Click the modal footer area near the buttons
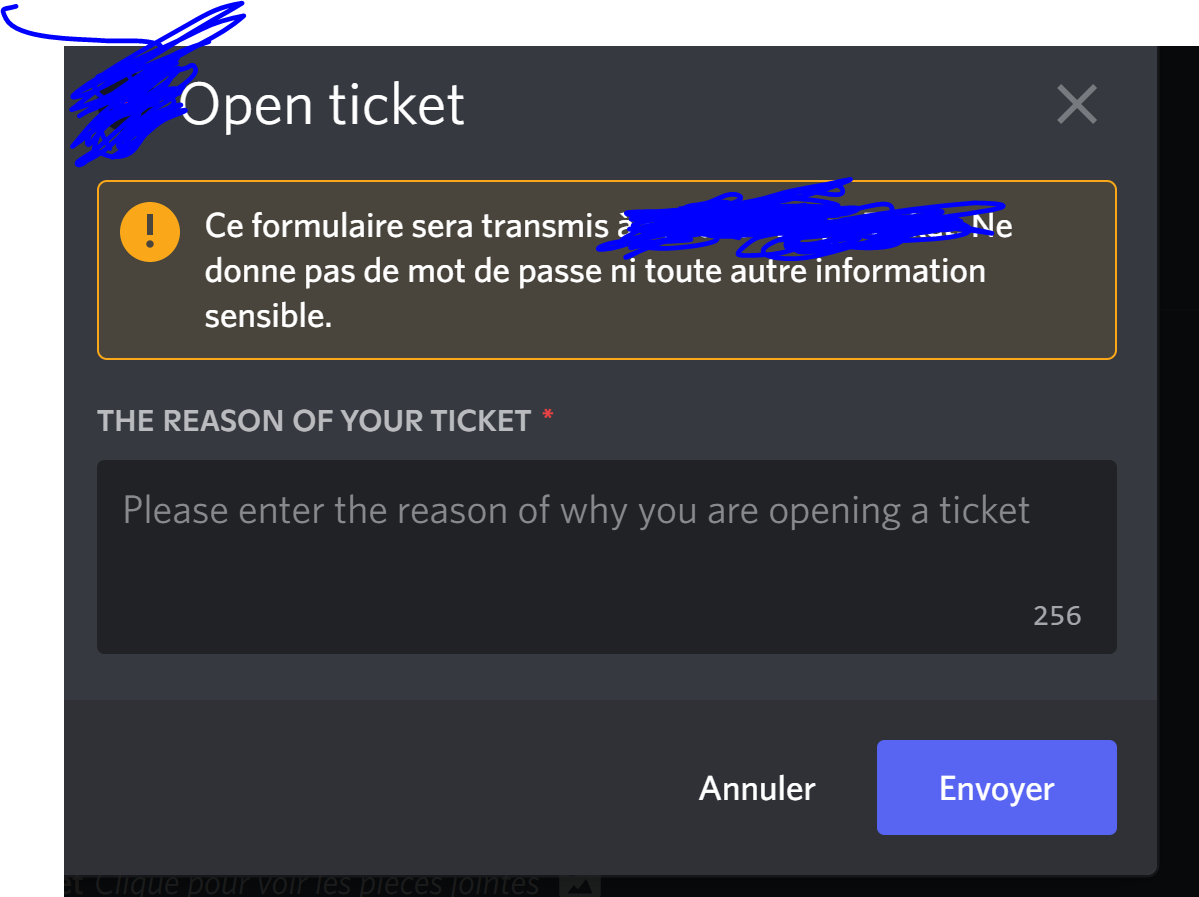The image size is (1199, 897). point(400,788)
